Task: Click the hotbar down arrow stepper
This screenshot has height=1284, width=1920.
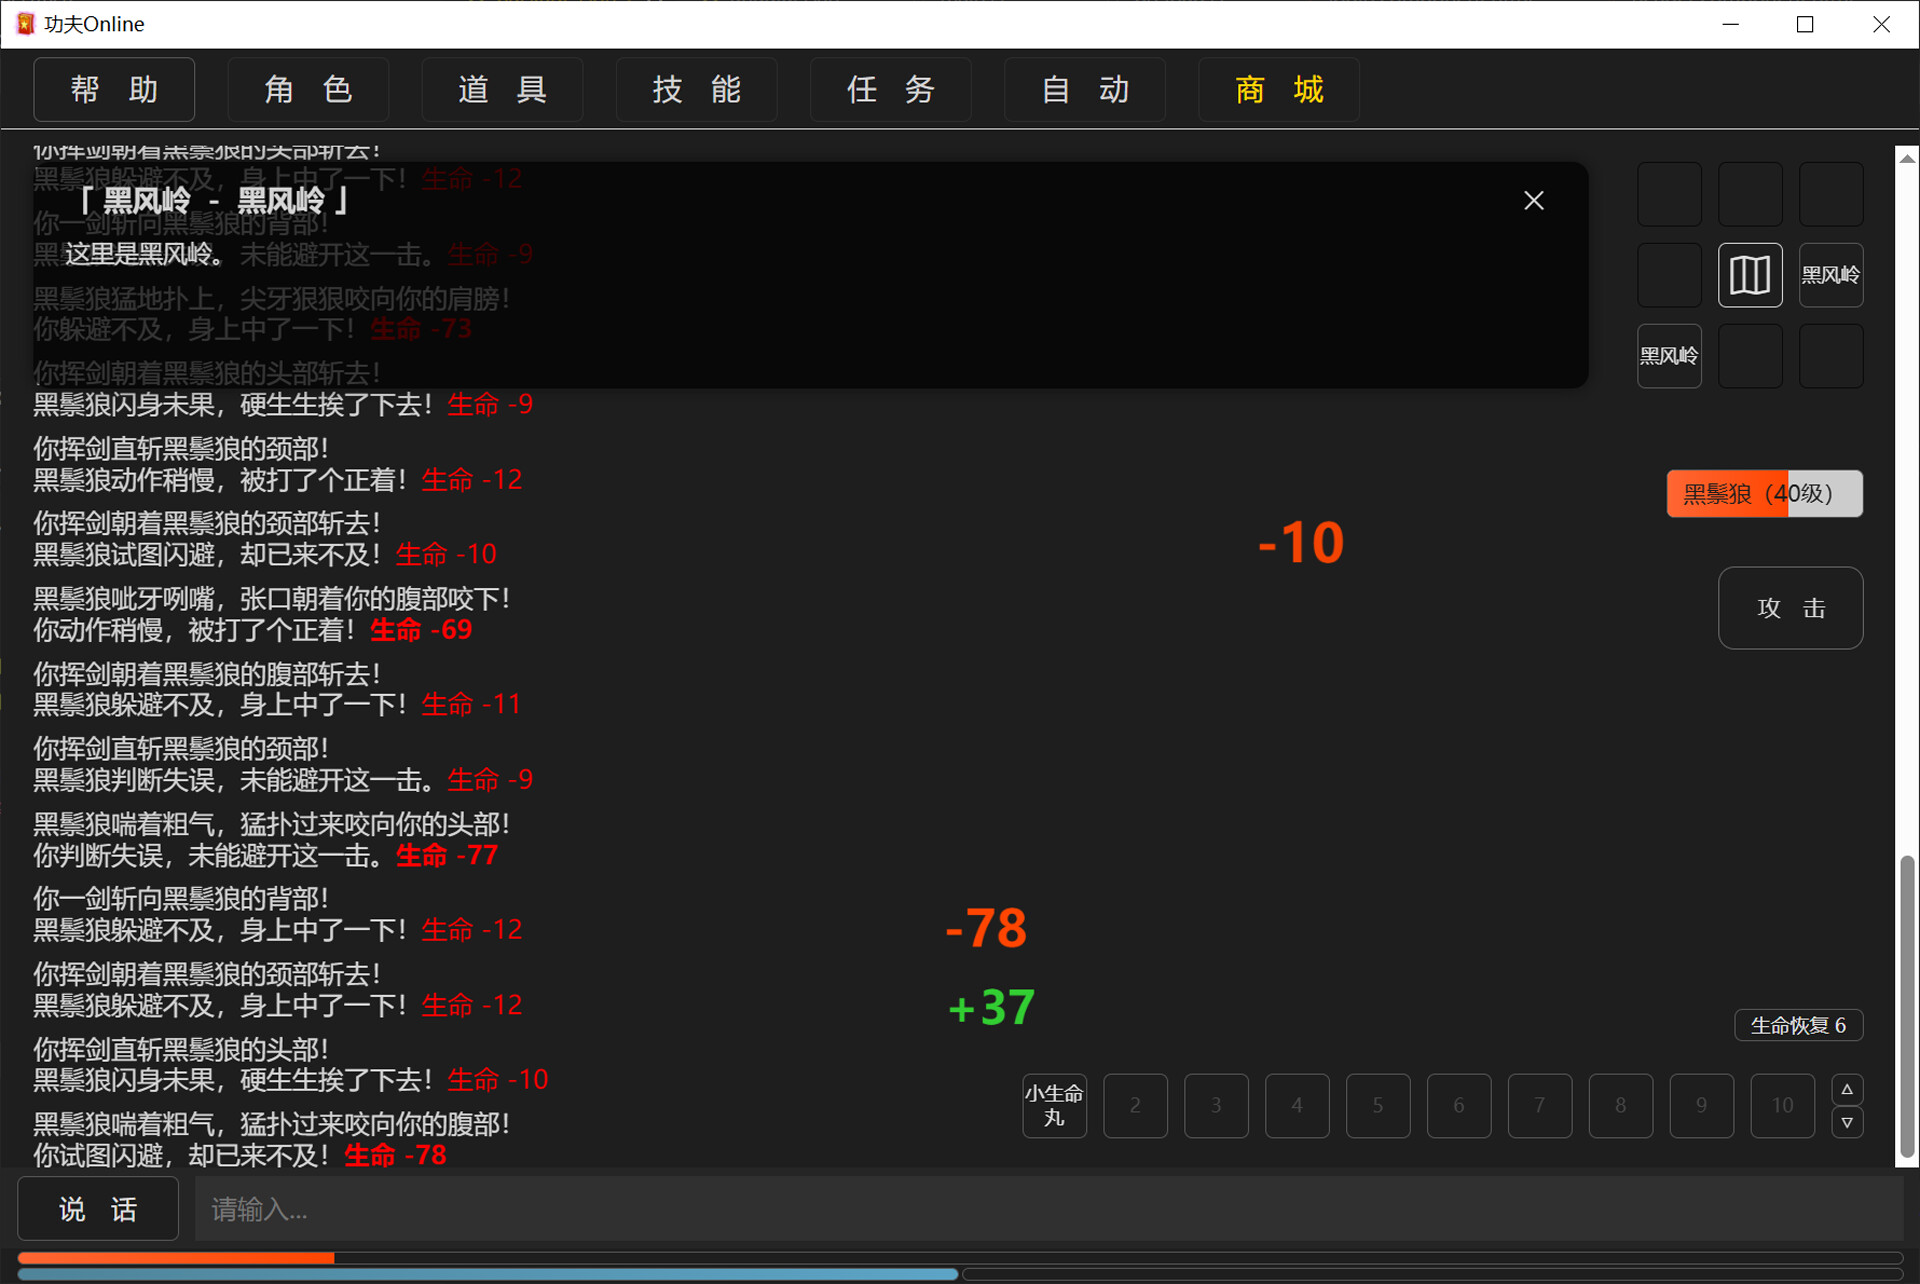Action: tap(1847, 1122)
